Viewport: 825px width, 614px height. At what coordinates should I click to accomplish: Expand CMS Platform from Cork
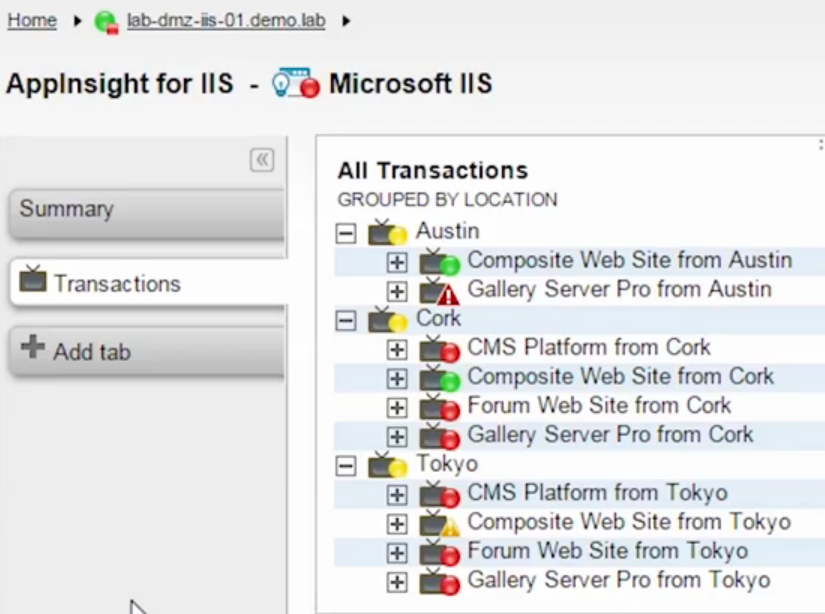pos(397,349)
